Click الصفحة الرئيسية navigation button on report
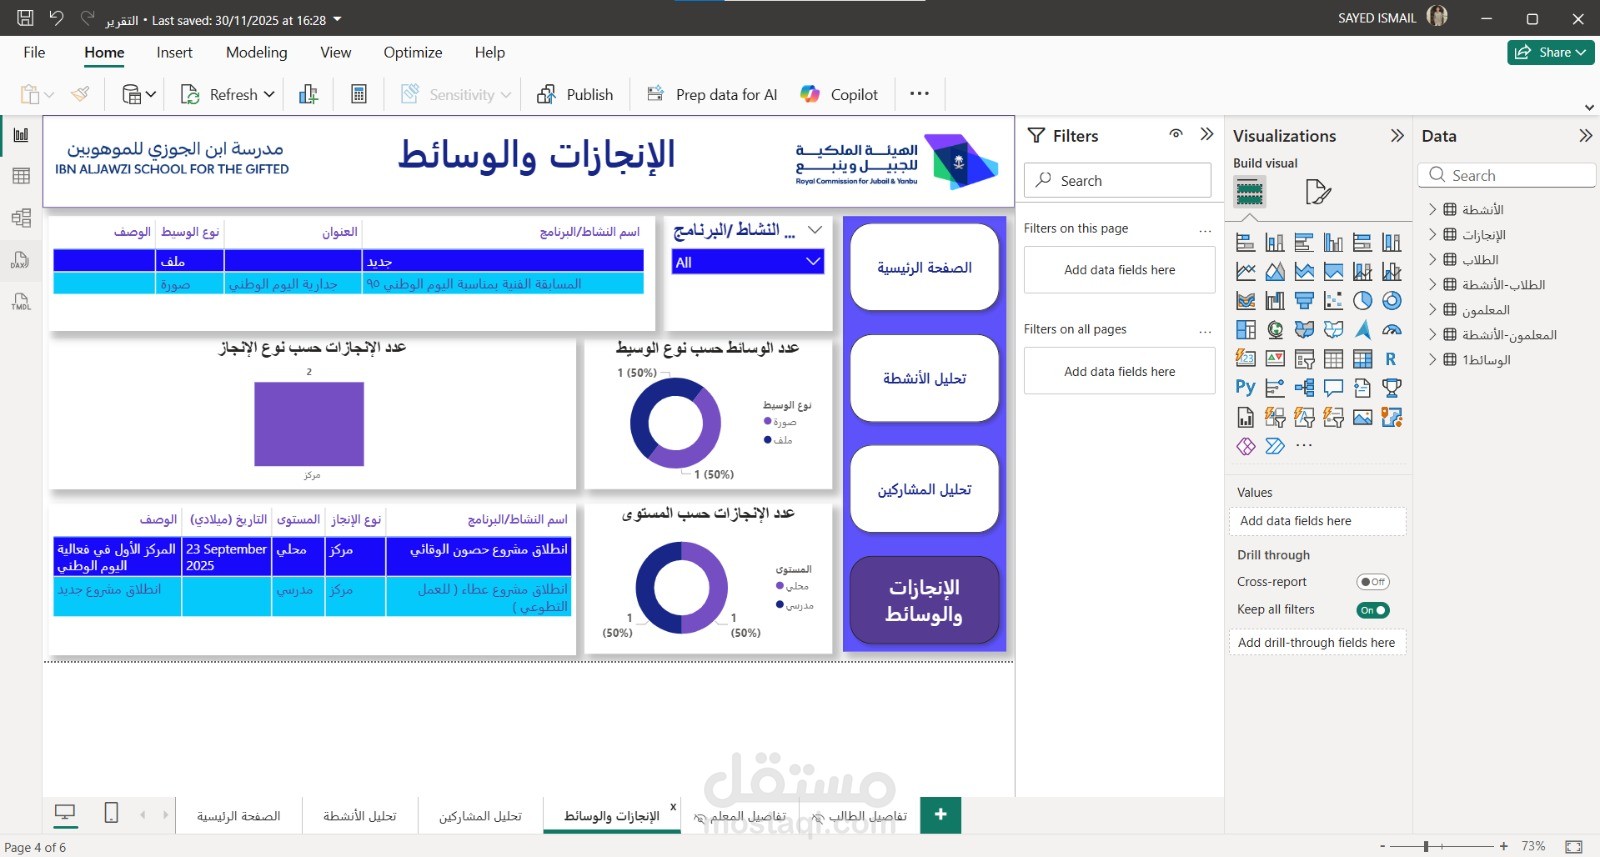Screen dimensions: 1600x857 tap(924, 267)
